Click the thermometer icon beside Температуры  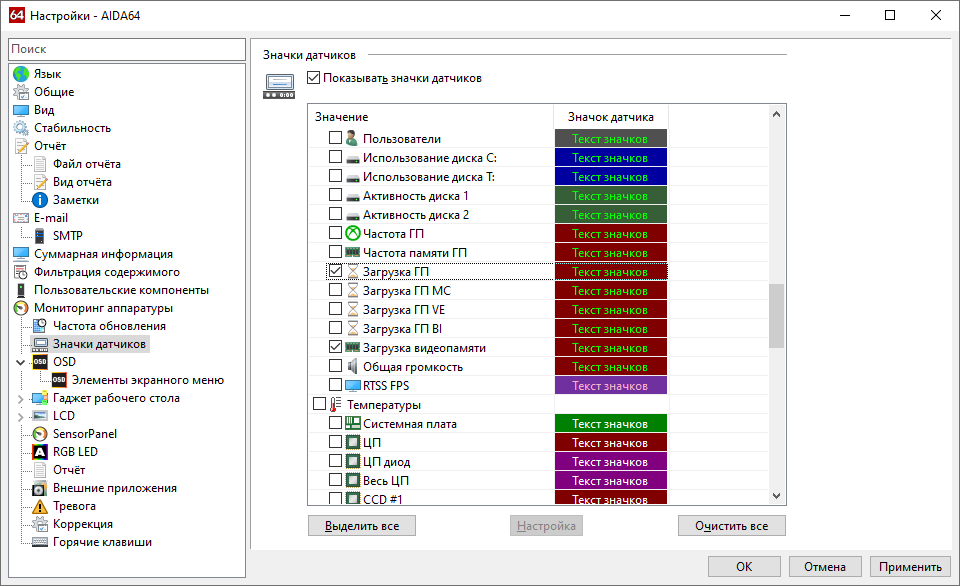335,405
